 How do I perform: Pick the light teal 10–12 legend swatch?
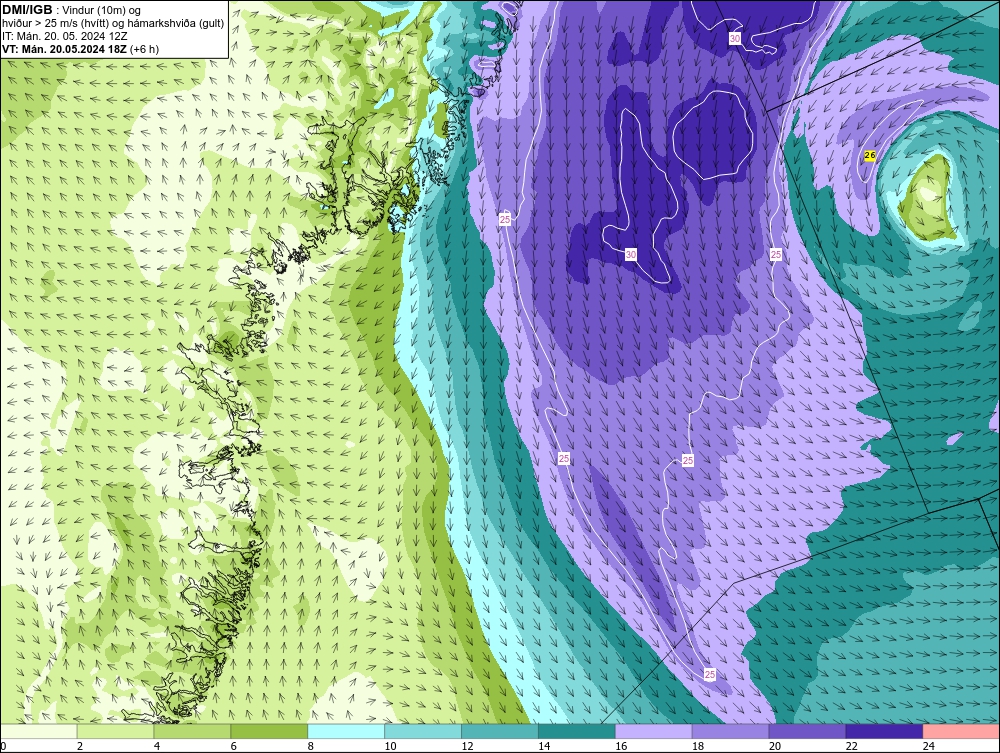click(423, 731)
